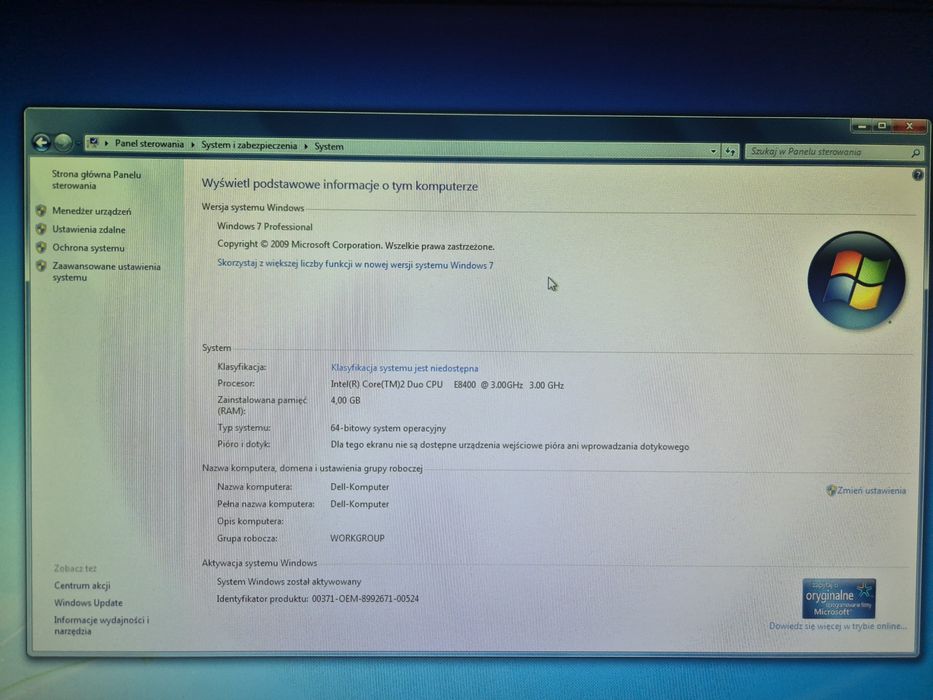Click the shield icon beside 'Menedżer urządzeń'
Viewport: 933px width, 700px height.
[x=40, y=210]
